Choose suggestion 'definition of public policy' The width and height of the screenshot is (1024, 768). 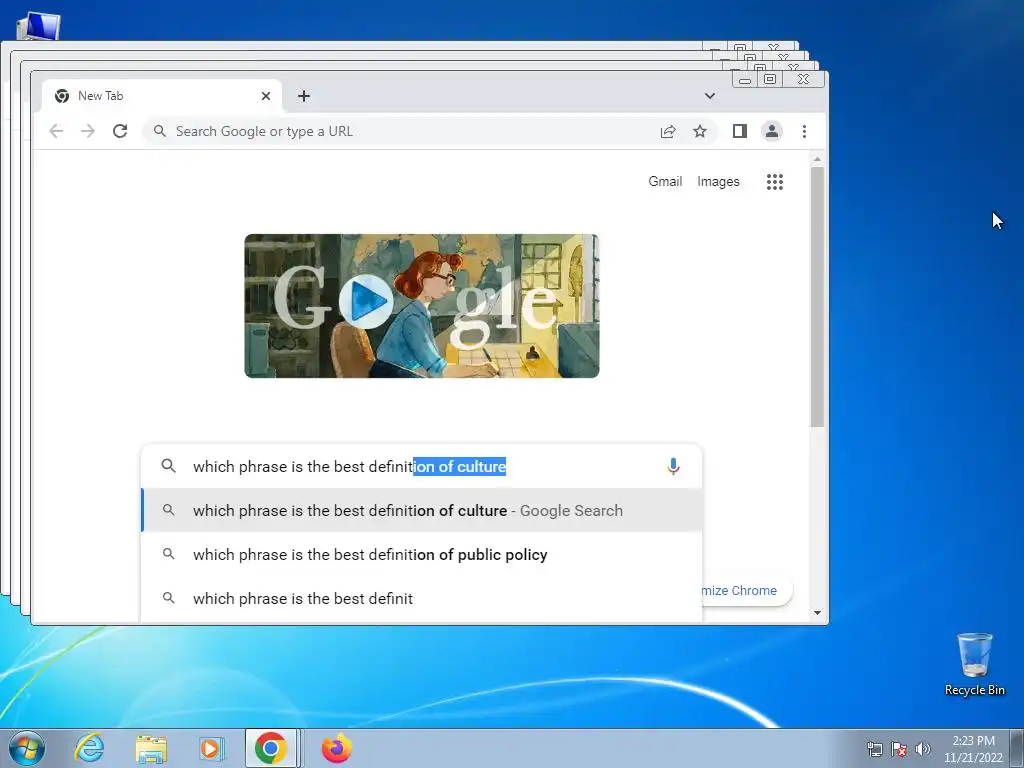click(x=422, y=554)
